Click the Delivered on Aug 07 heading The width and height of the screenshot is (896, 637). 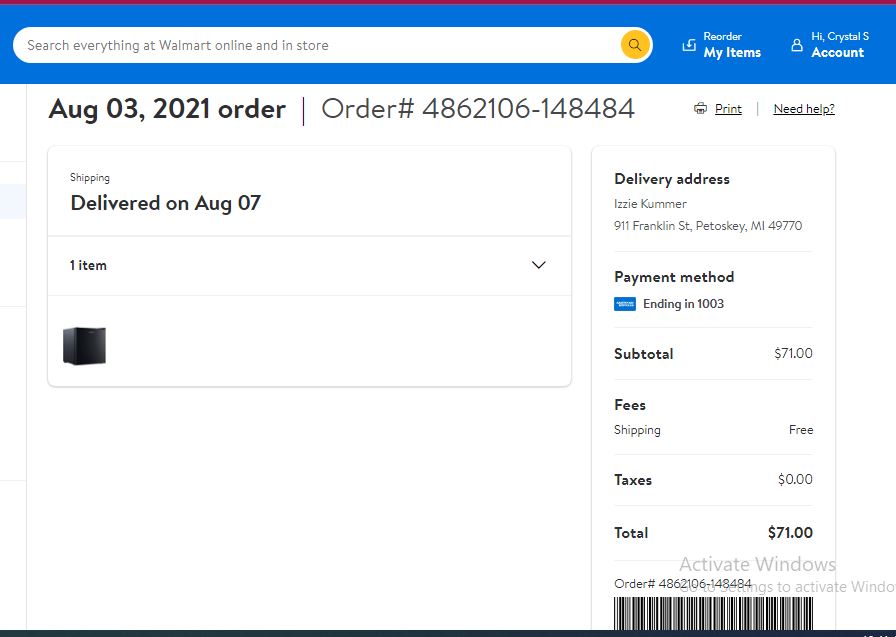coord(166,203)
